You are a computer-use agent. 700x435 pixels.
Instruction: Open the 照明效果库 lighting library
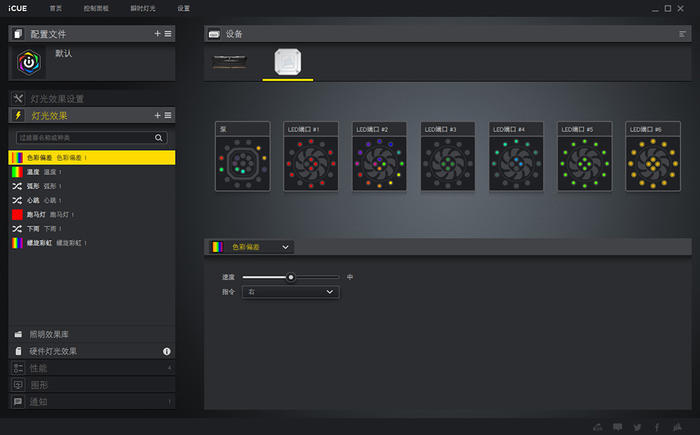[x=92, y=334]
